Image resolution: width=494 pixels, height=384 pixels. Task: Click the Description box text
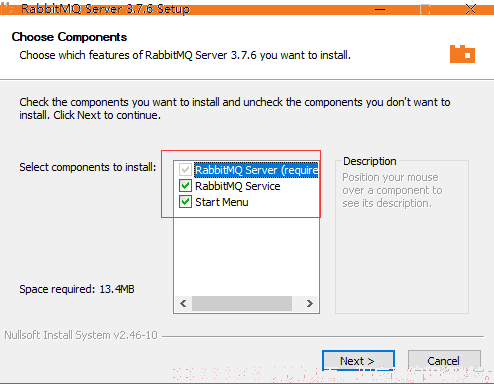point(392,190)
